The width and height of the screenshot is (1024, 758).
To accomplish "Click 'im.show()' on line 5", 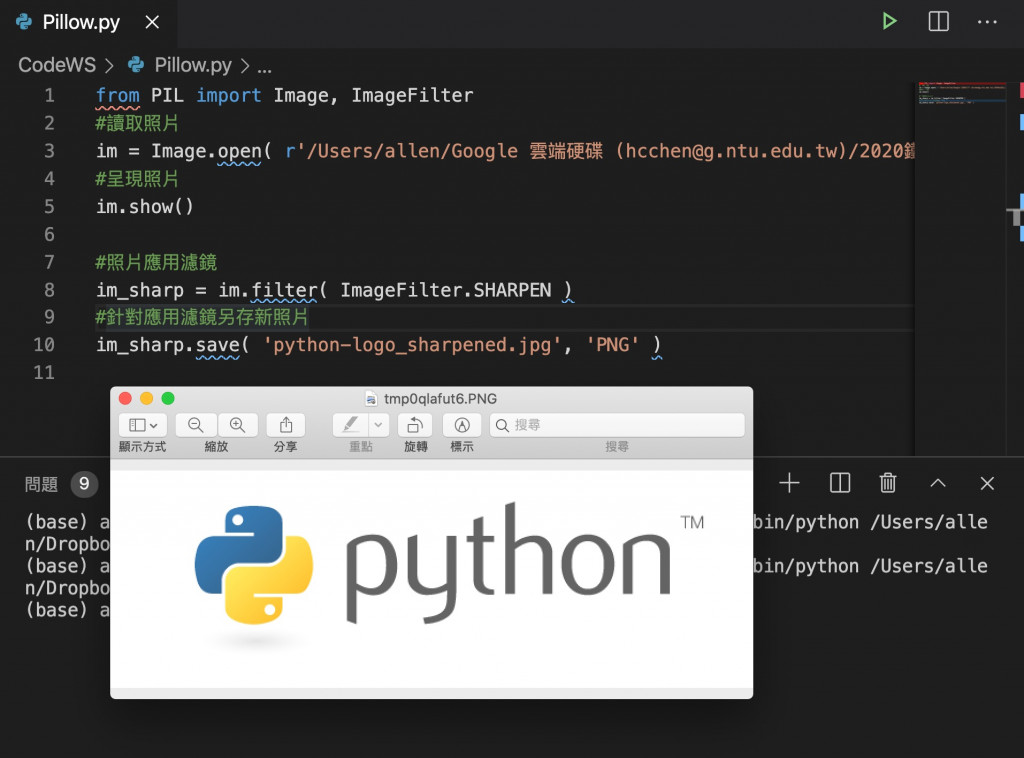I will [144, 207].
